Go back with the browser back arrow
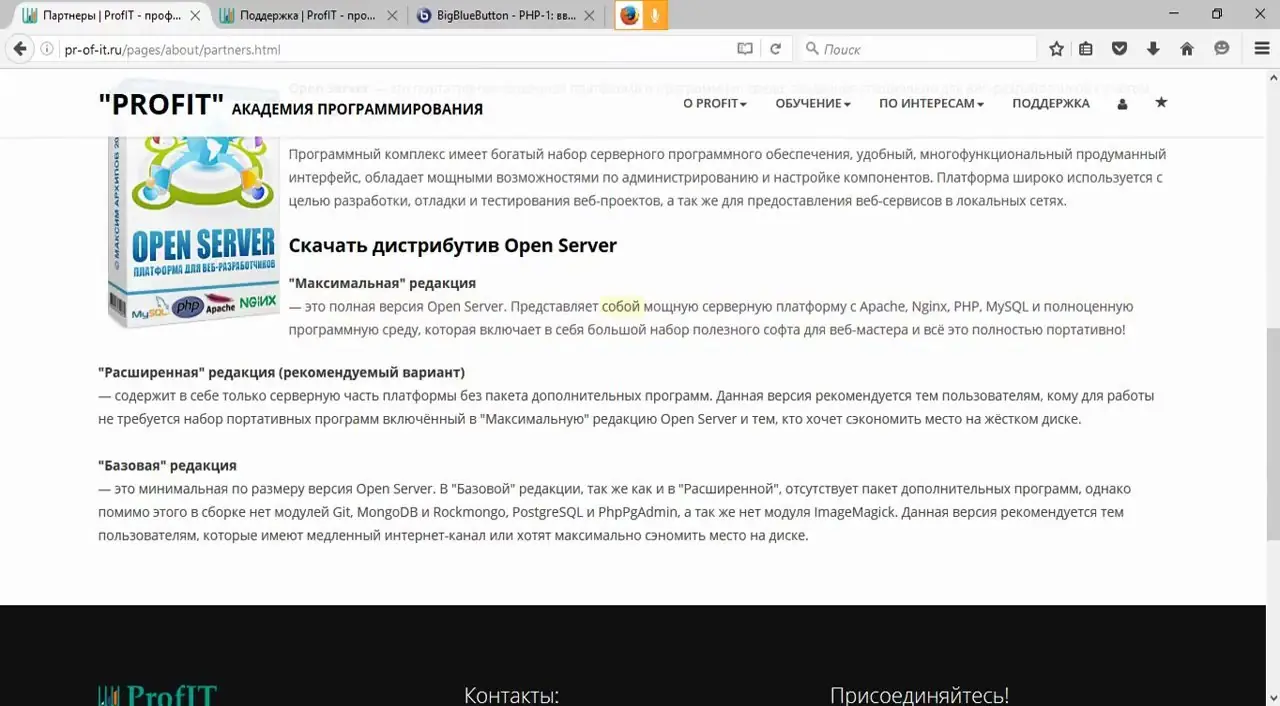The height and width of the screenshot is (706, 1280). click(x=19, y=49)
